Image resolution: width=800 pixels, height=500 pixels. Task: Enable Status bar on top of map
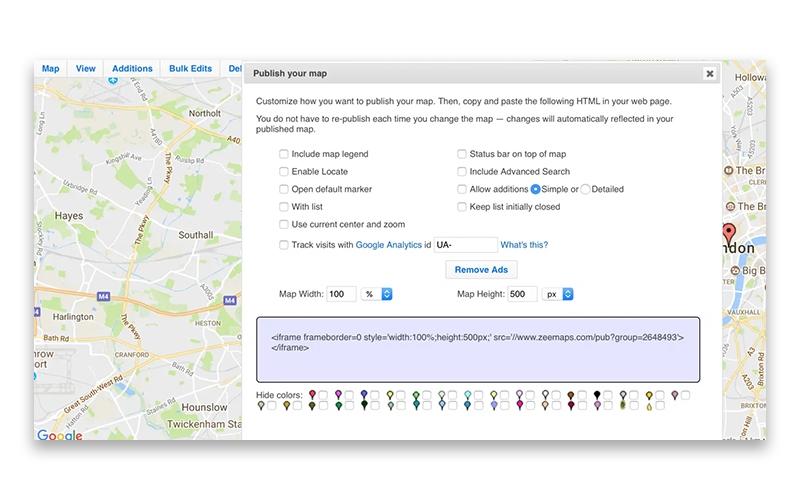pyautogui.click(x=462, y=154)
